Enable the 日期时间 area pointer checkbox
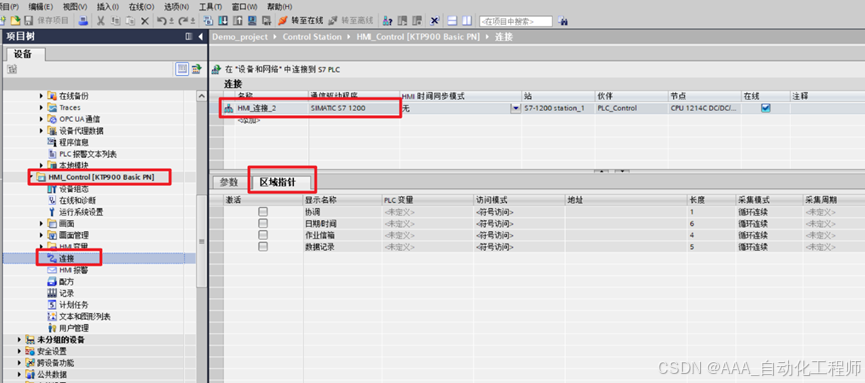The image size is (865, 383). pyautogui.click(x=263, y=223)
